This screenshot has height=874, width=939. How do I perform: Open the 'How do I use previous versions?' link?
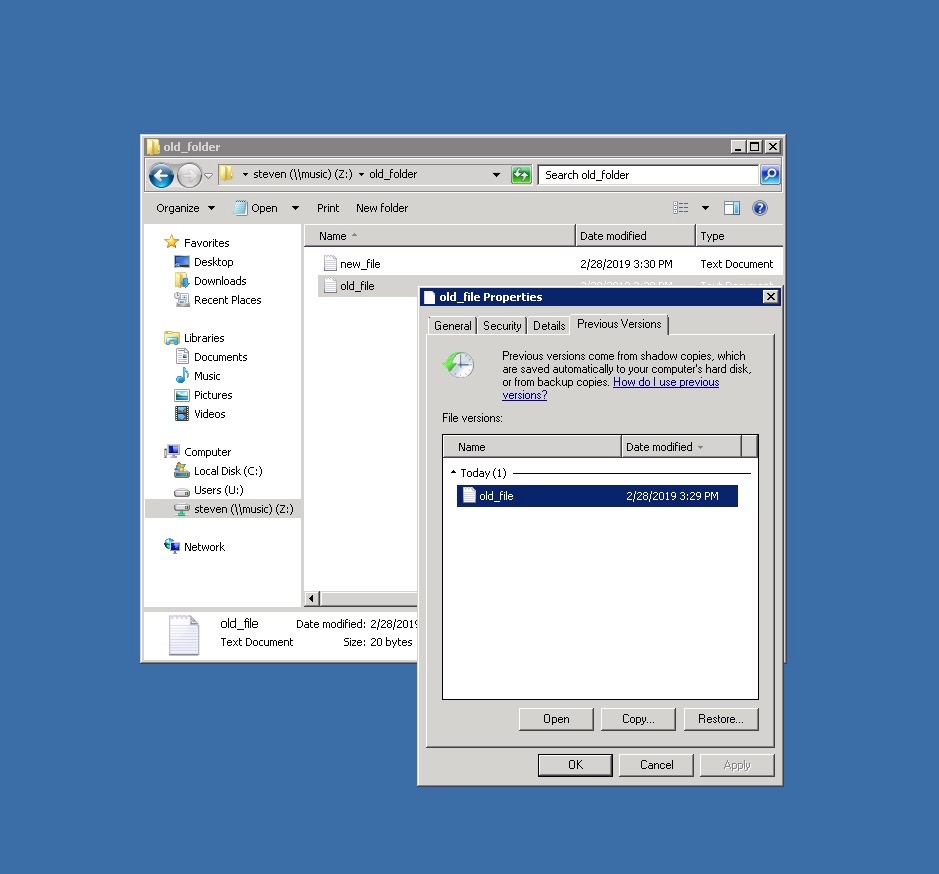pos(666,381)
